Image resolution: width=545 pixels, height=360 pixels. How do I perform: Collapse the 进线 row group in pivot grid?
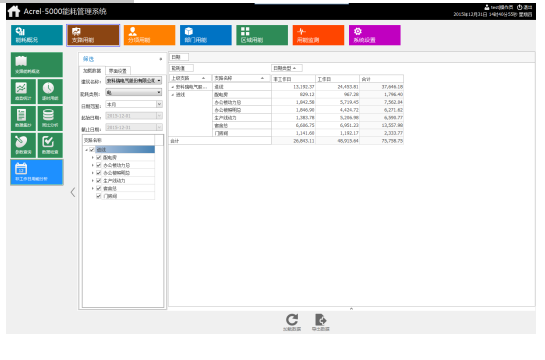click(x=173, y=95)
